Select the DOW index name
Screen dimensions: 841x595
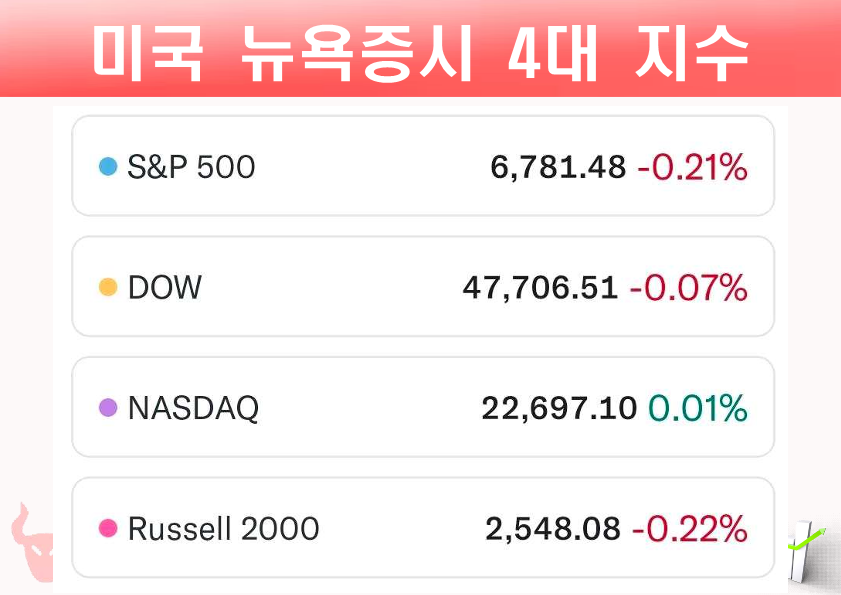(x=165, y=288)
